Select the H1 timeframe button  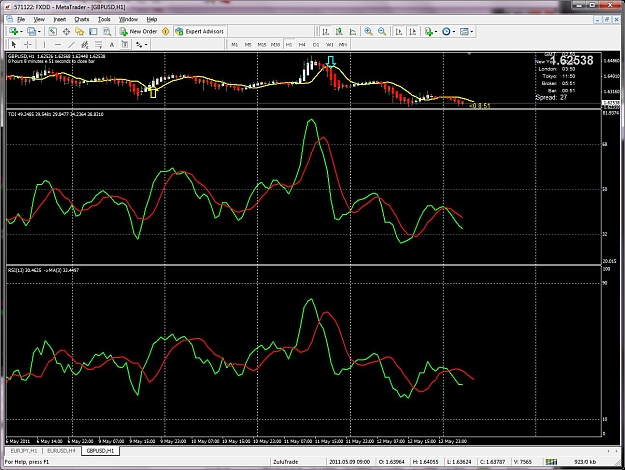(289, 45)
